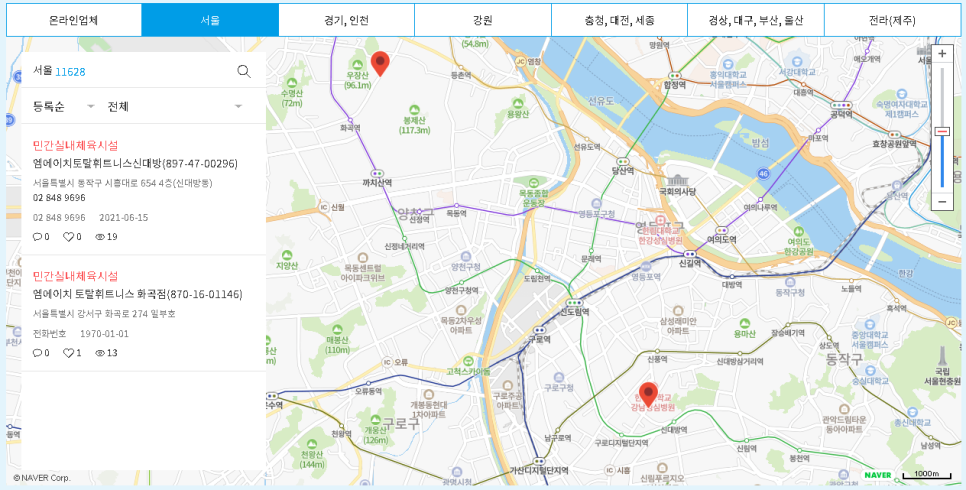Click 민간실내체육시설 label on second listing
The width and height of the screenshot is (966, 490).
[x=75, y=276]
